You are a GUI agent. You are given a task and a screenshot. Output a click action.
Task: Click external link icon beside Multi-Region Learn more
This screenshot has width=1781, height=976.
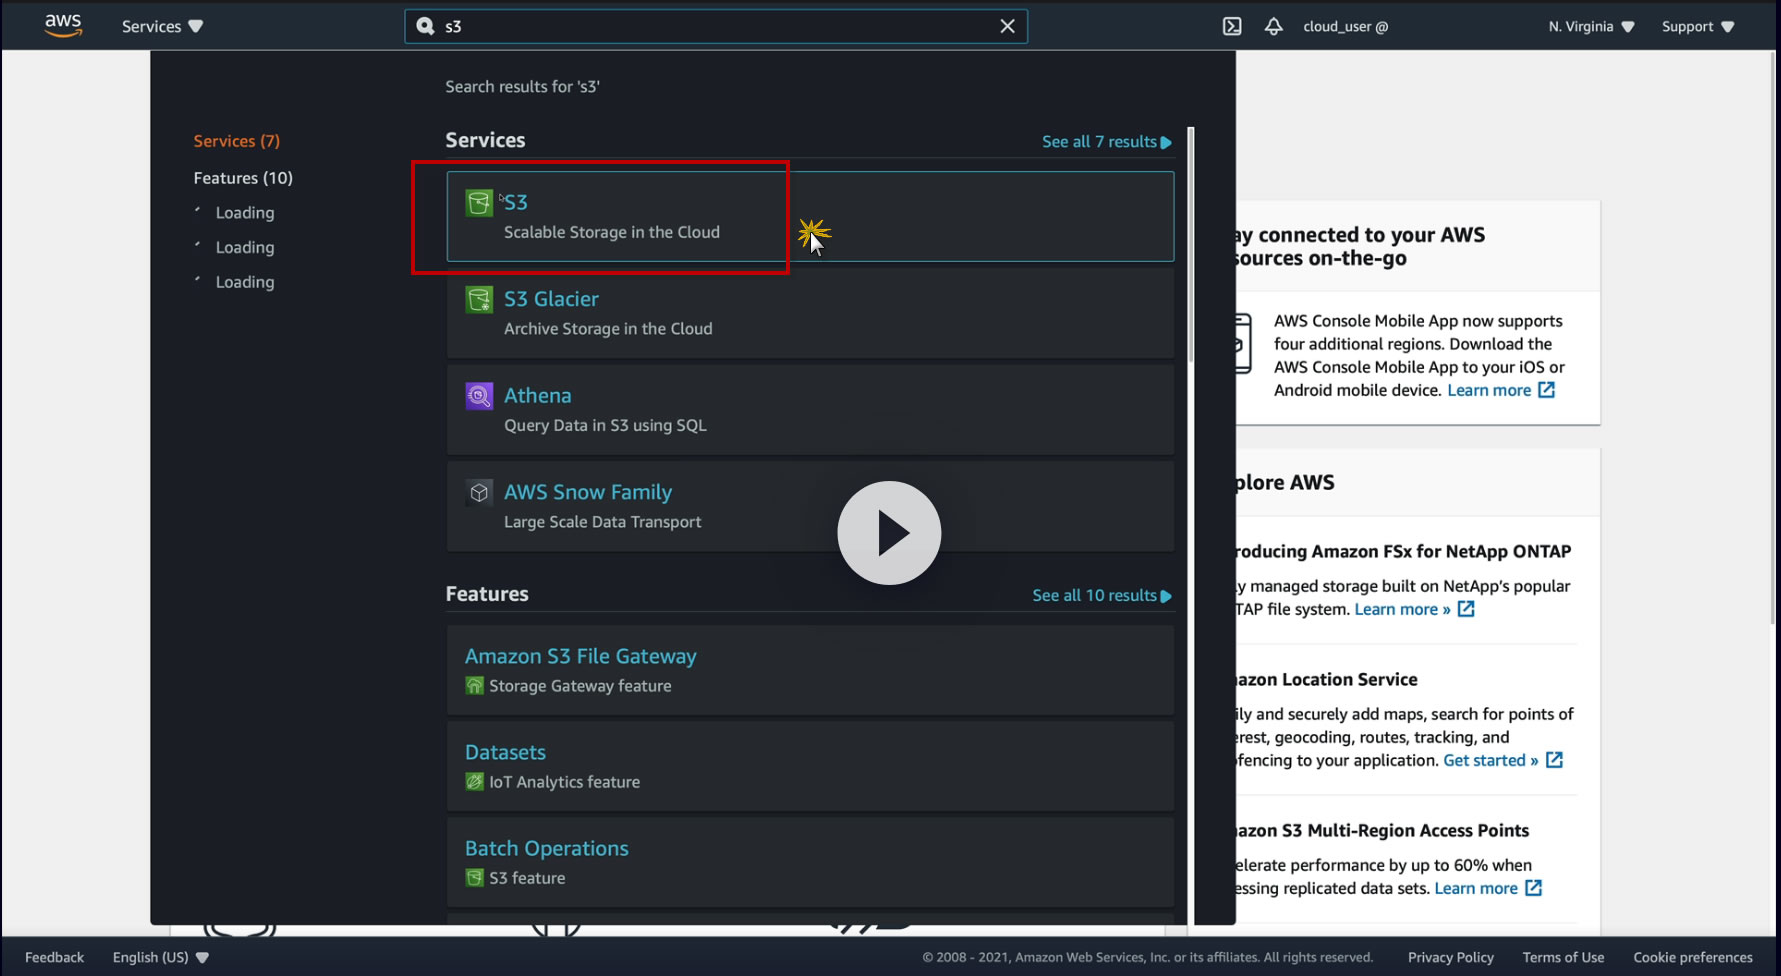pyautogui.click(x=1533, y=888)
